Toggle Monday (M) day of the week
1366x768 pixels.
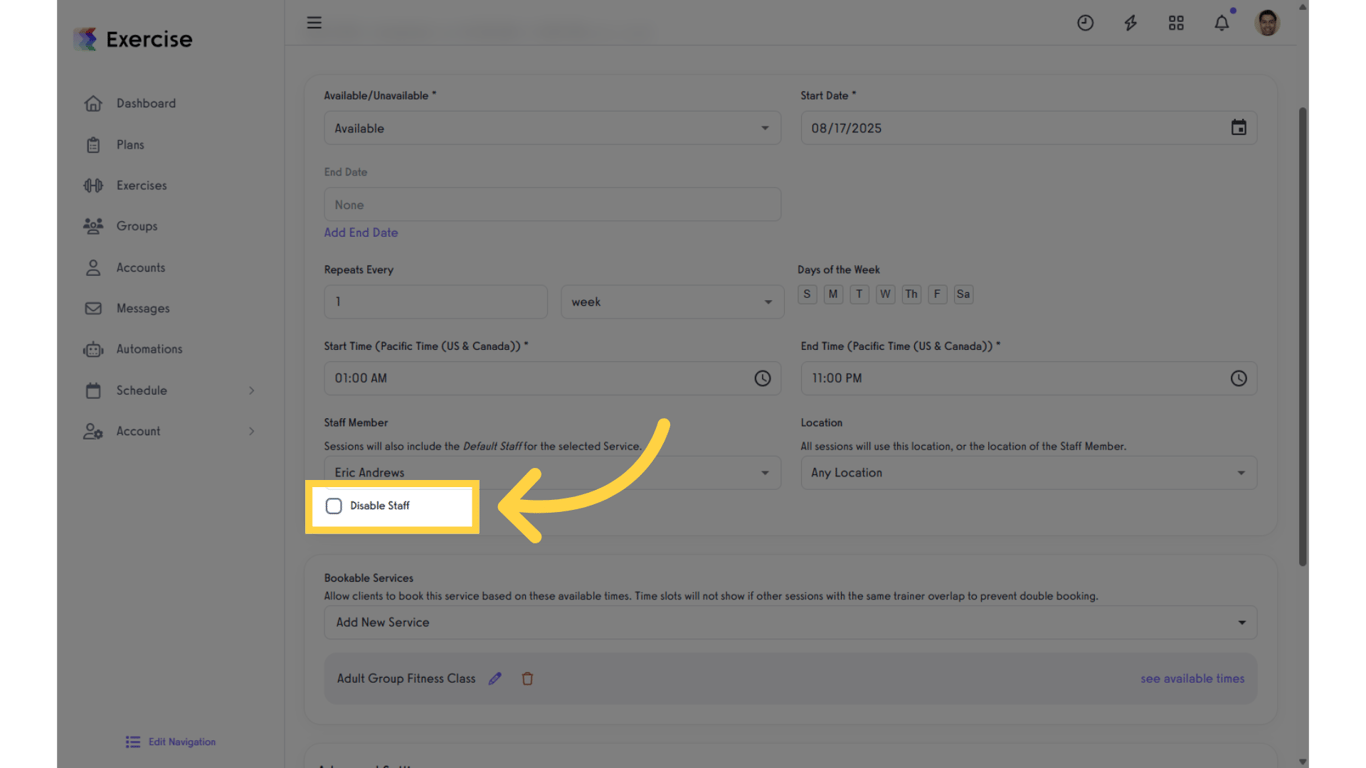click(833, 294)
